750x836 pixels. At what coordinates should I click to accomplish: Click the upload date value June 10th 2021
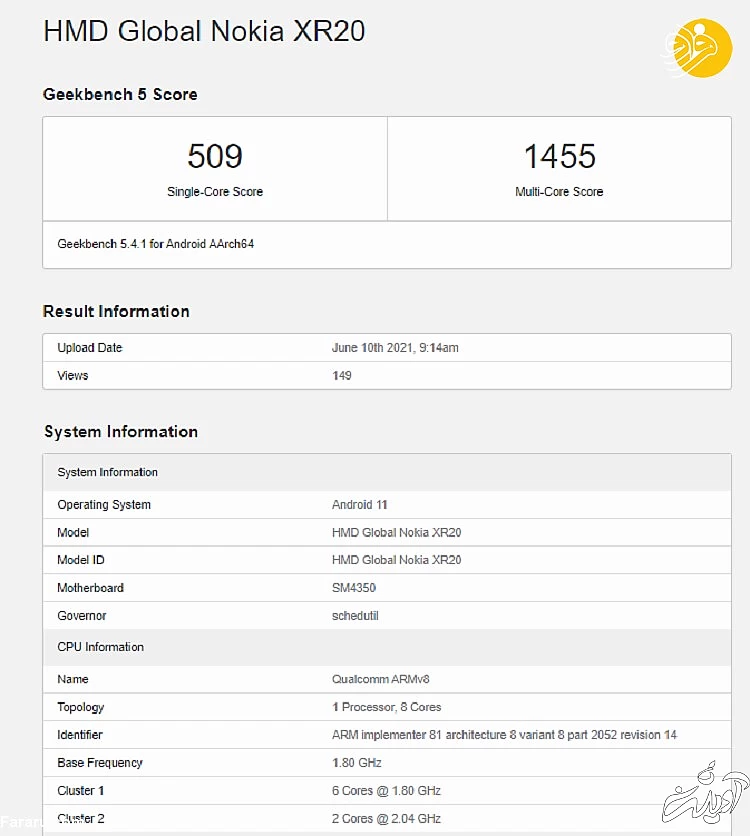tap(395, 348)
